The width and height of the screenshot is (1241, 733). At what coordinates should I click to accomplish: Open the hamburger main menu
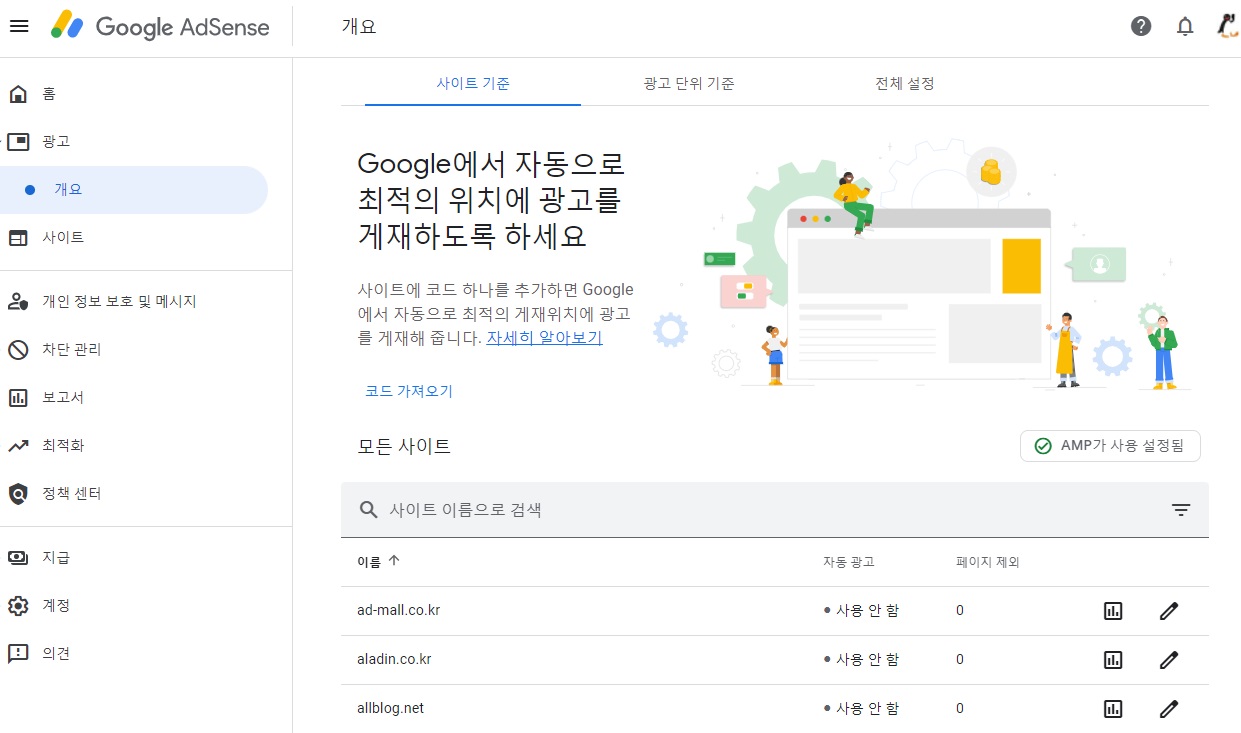[19, 26]
